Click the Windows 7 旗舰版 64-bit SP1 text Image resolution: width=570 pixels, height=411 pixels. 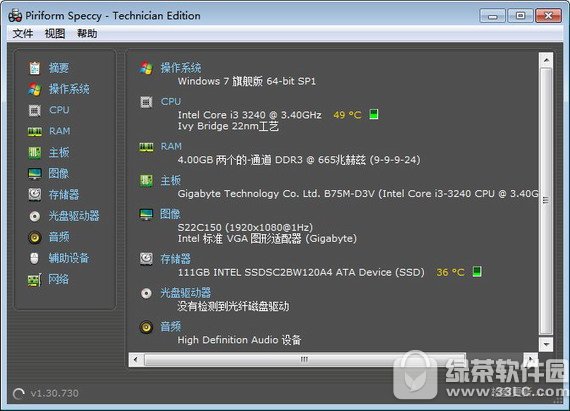click(x=247, y=81)
